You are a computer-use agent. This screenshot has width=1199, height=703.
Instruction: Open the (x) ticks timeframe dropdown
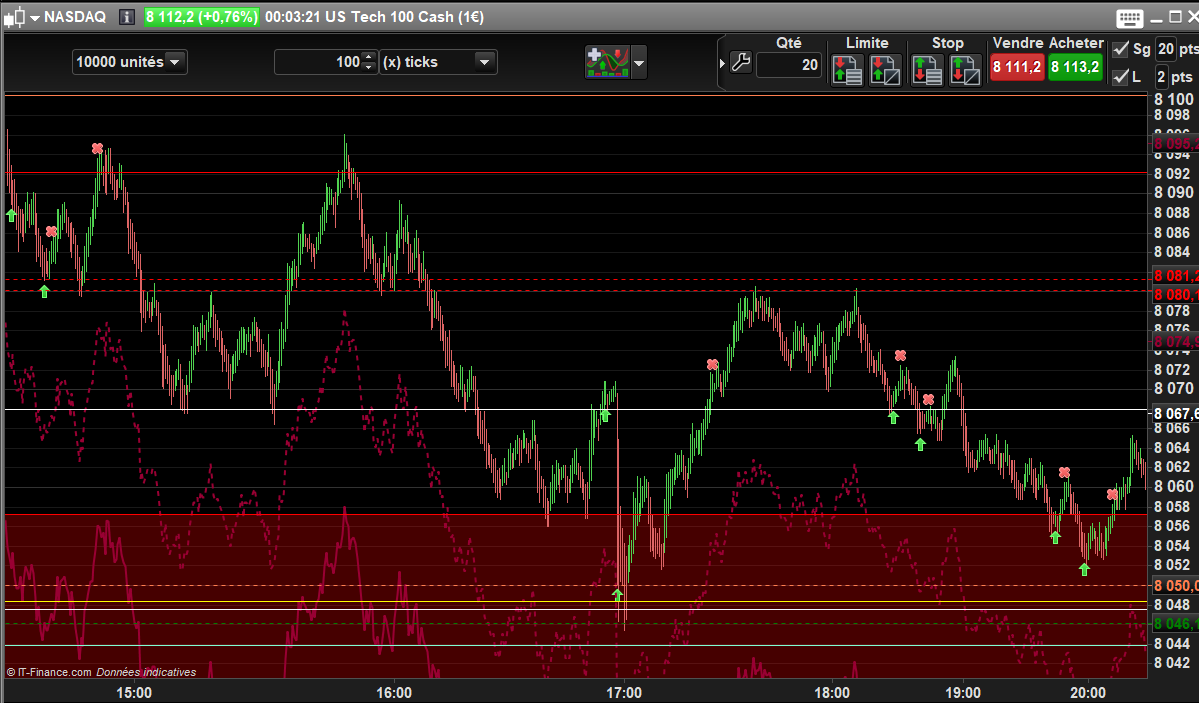pos(438,62)
